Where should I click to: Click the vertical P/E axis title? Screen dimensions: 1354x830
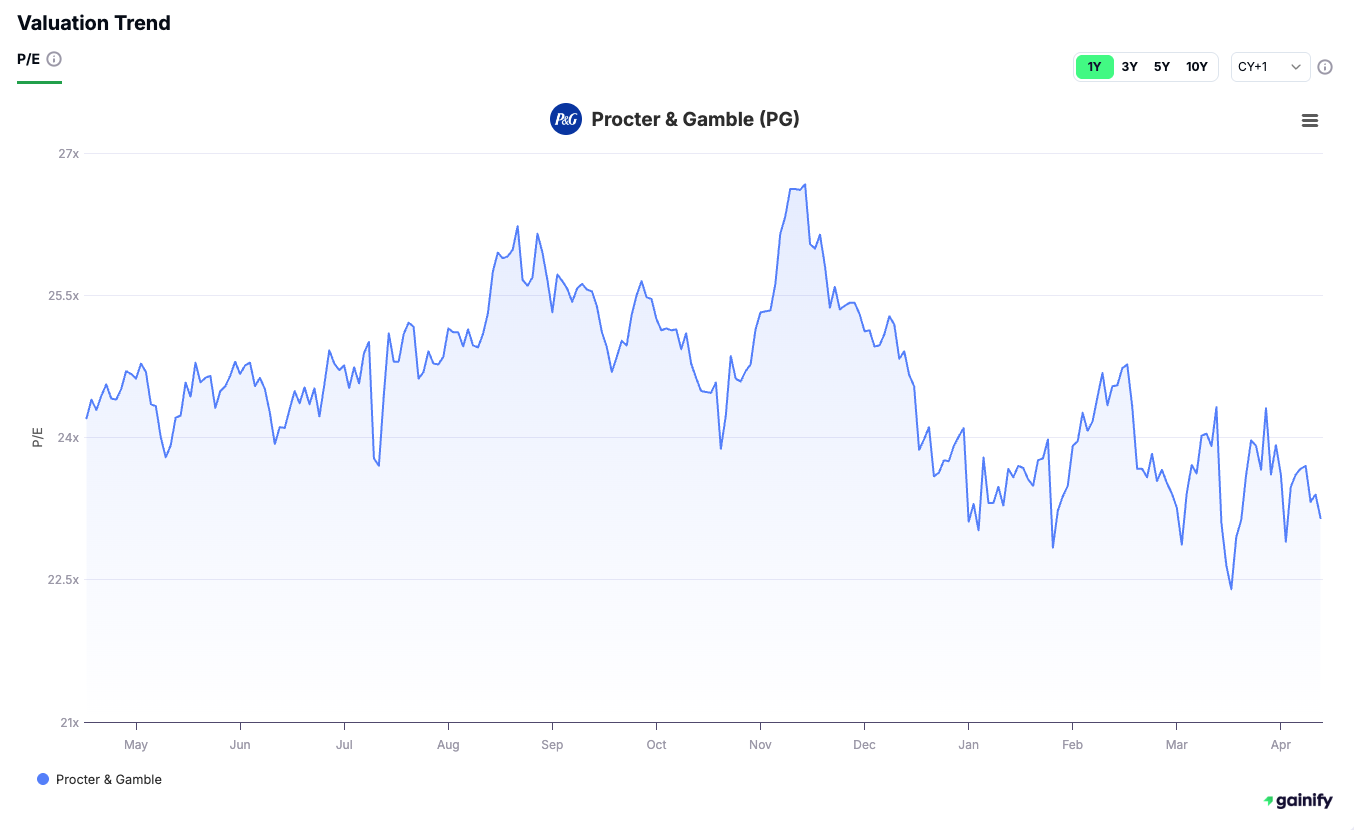[38, 437]
